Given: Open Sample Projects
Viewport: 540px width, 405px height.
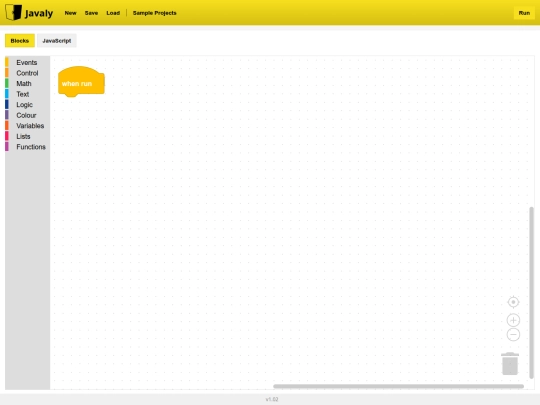Looking at the screenshot, I should point(154,13).
